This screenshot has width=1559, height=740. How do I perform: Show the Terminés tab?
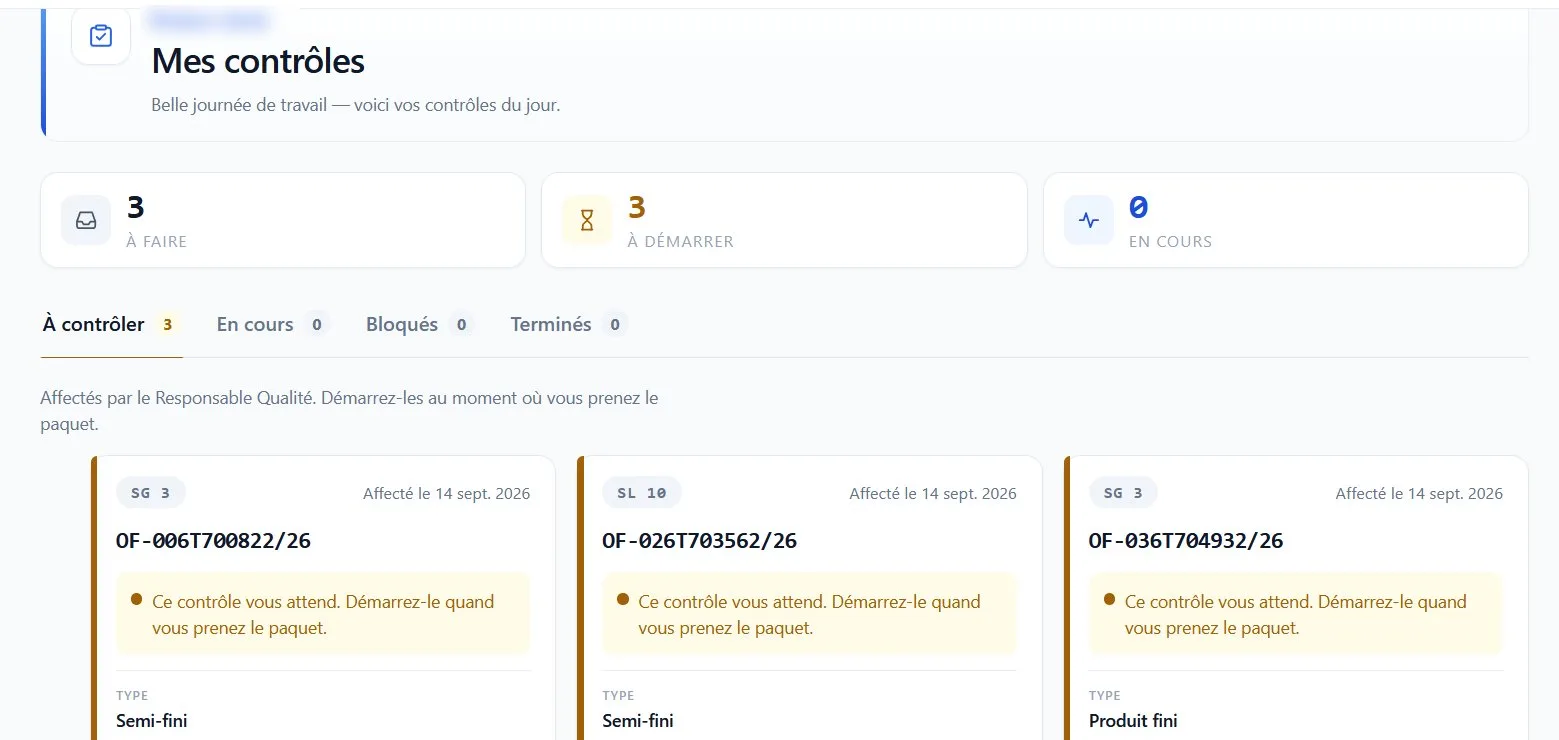click(x=569, y=324)
